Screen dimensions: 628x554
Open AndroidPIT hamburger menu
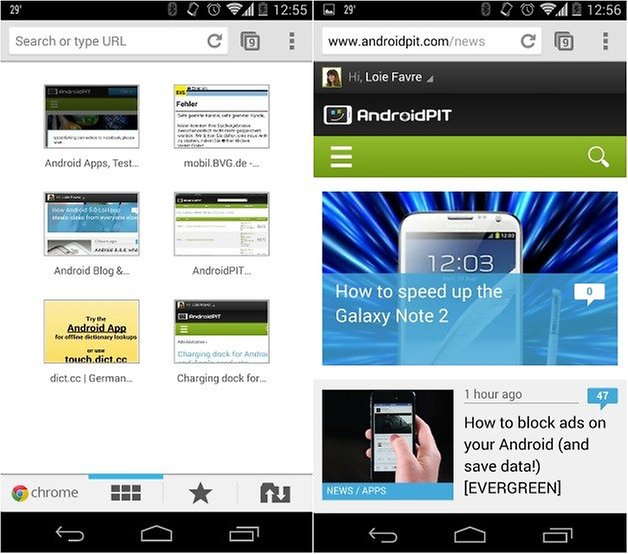(x=341, y=157)
